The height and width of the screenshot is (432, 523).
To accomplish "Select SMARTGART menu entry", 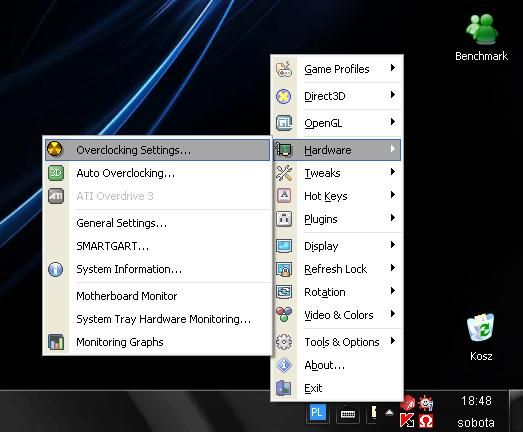I will point(157,246).
